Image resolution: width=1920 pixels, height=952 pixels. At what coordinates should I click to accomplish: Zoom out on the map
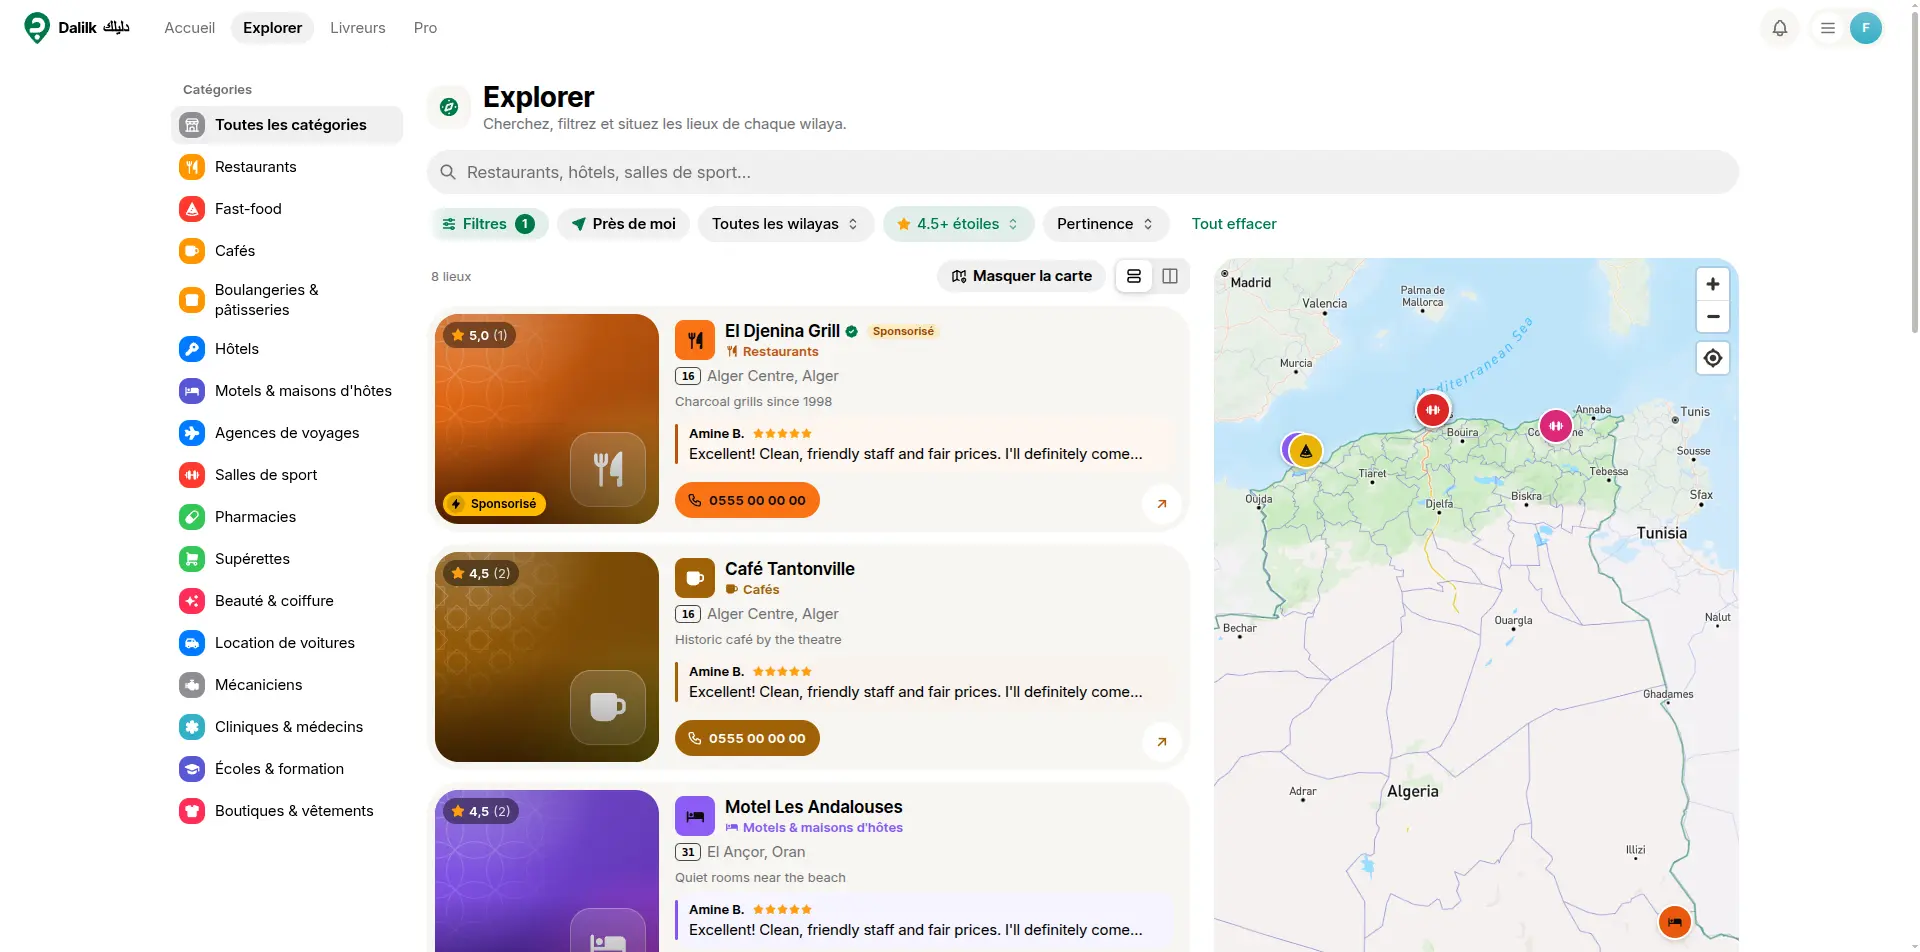tap(1713, 317)
